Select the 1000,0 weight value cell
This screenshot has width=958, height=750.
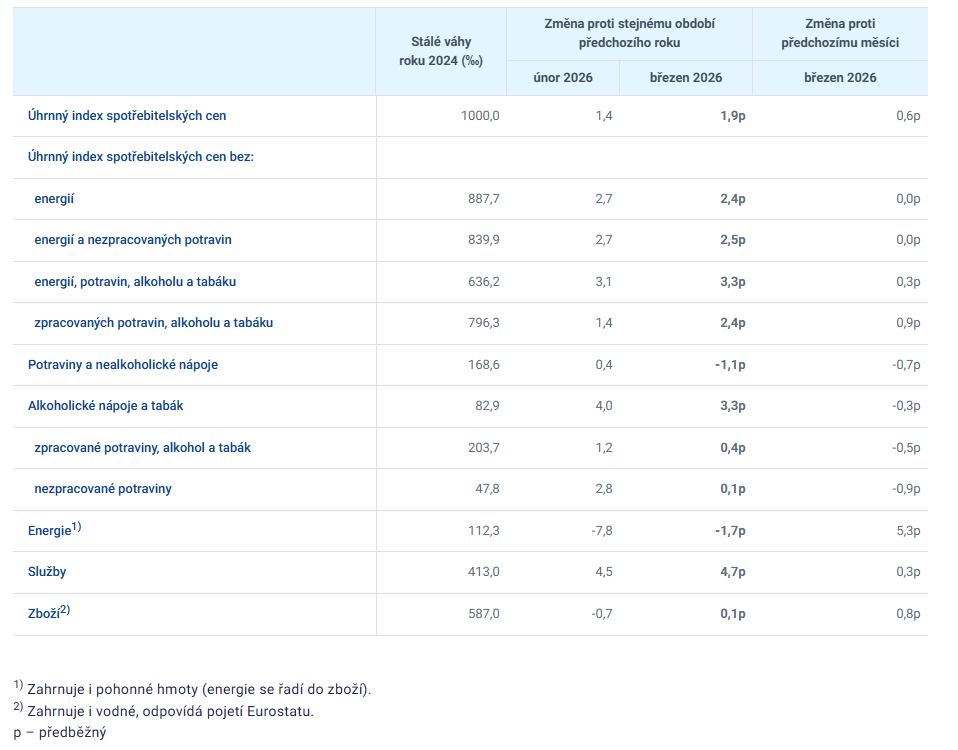480,116
